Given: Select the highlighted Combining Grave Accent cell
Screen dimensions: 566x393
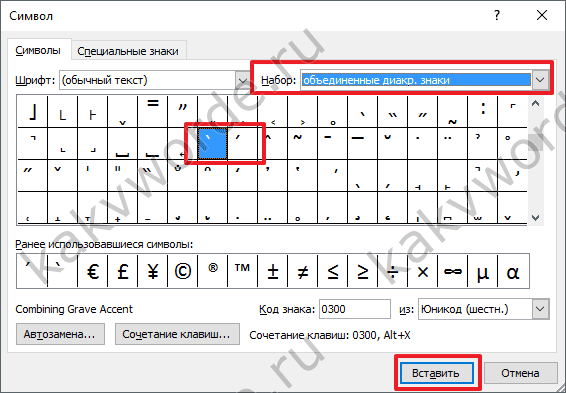Looking at the screenshot, I should [x=212, y=143].
